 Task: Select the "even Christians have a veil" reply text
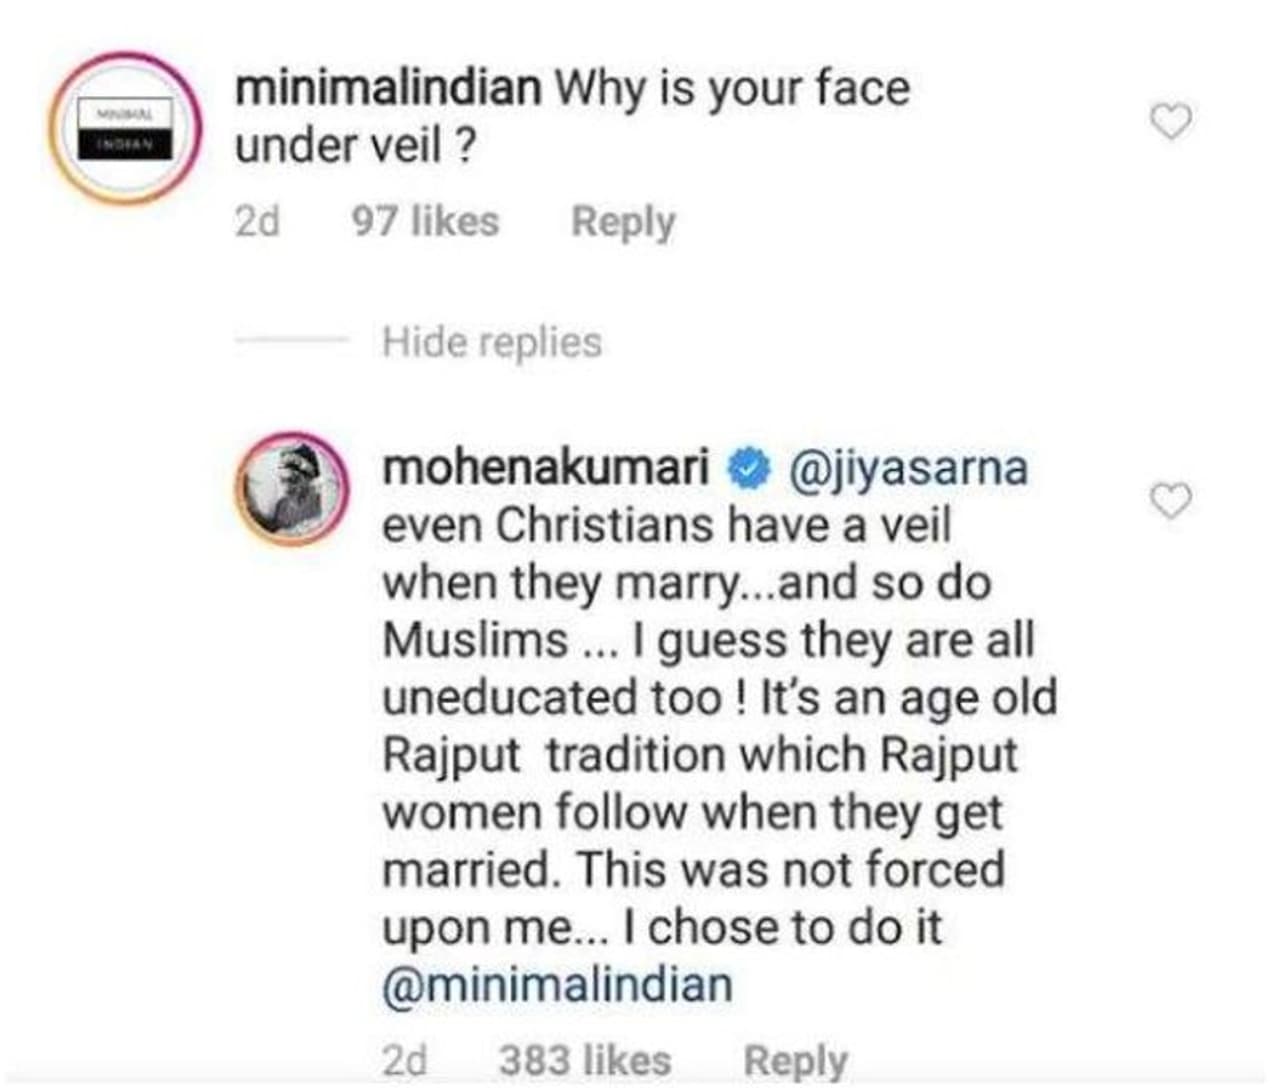[x=666, y=526]
